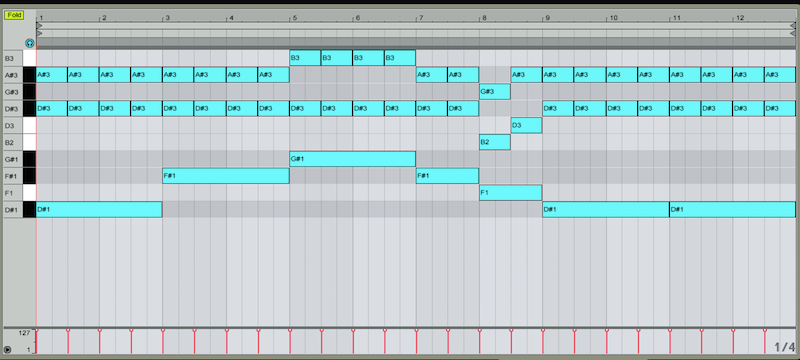Click bar 10 on the beat ruler
The image size is (800, 360).
[x=613, y=18]
